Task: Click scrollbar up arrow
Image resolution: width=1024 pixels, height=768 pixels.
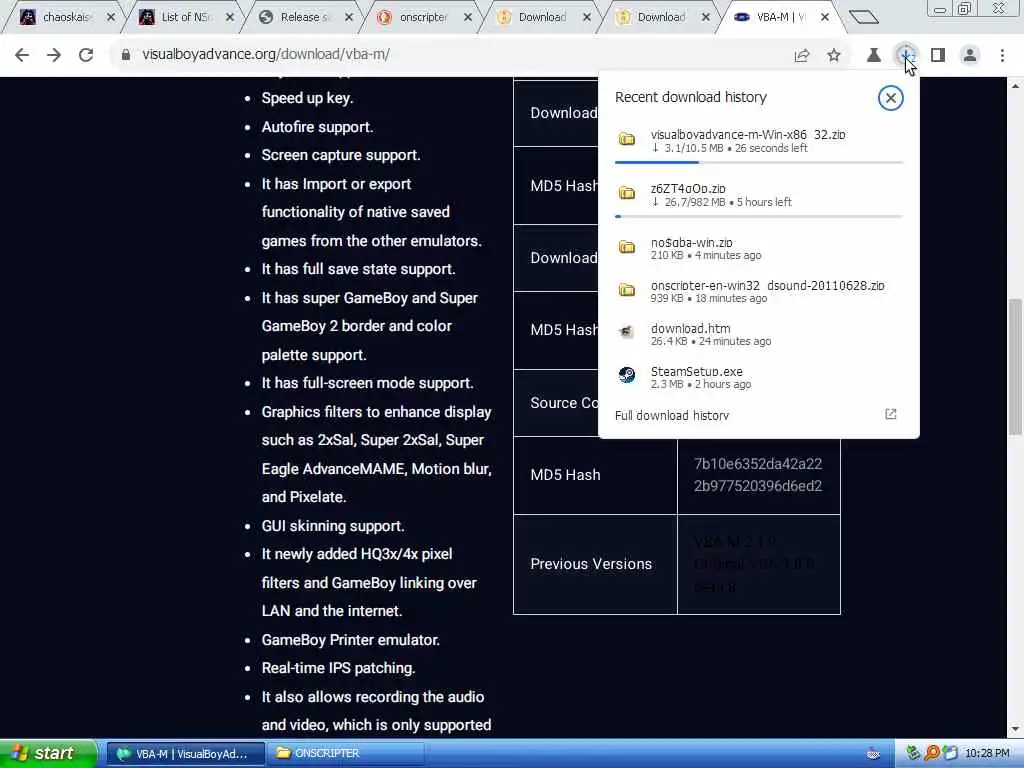Action: 1016,86
